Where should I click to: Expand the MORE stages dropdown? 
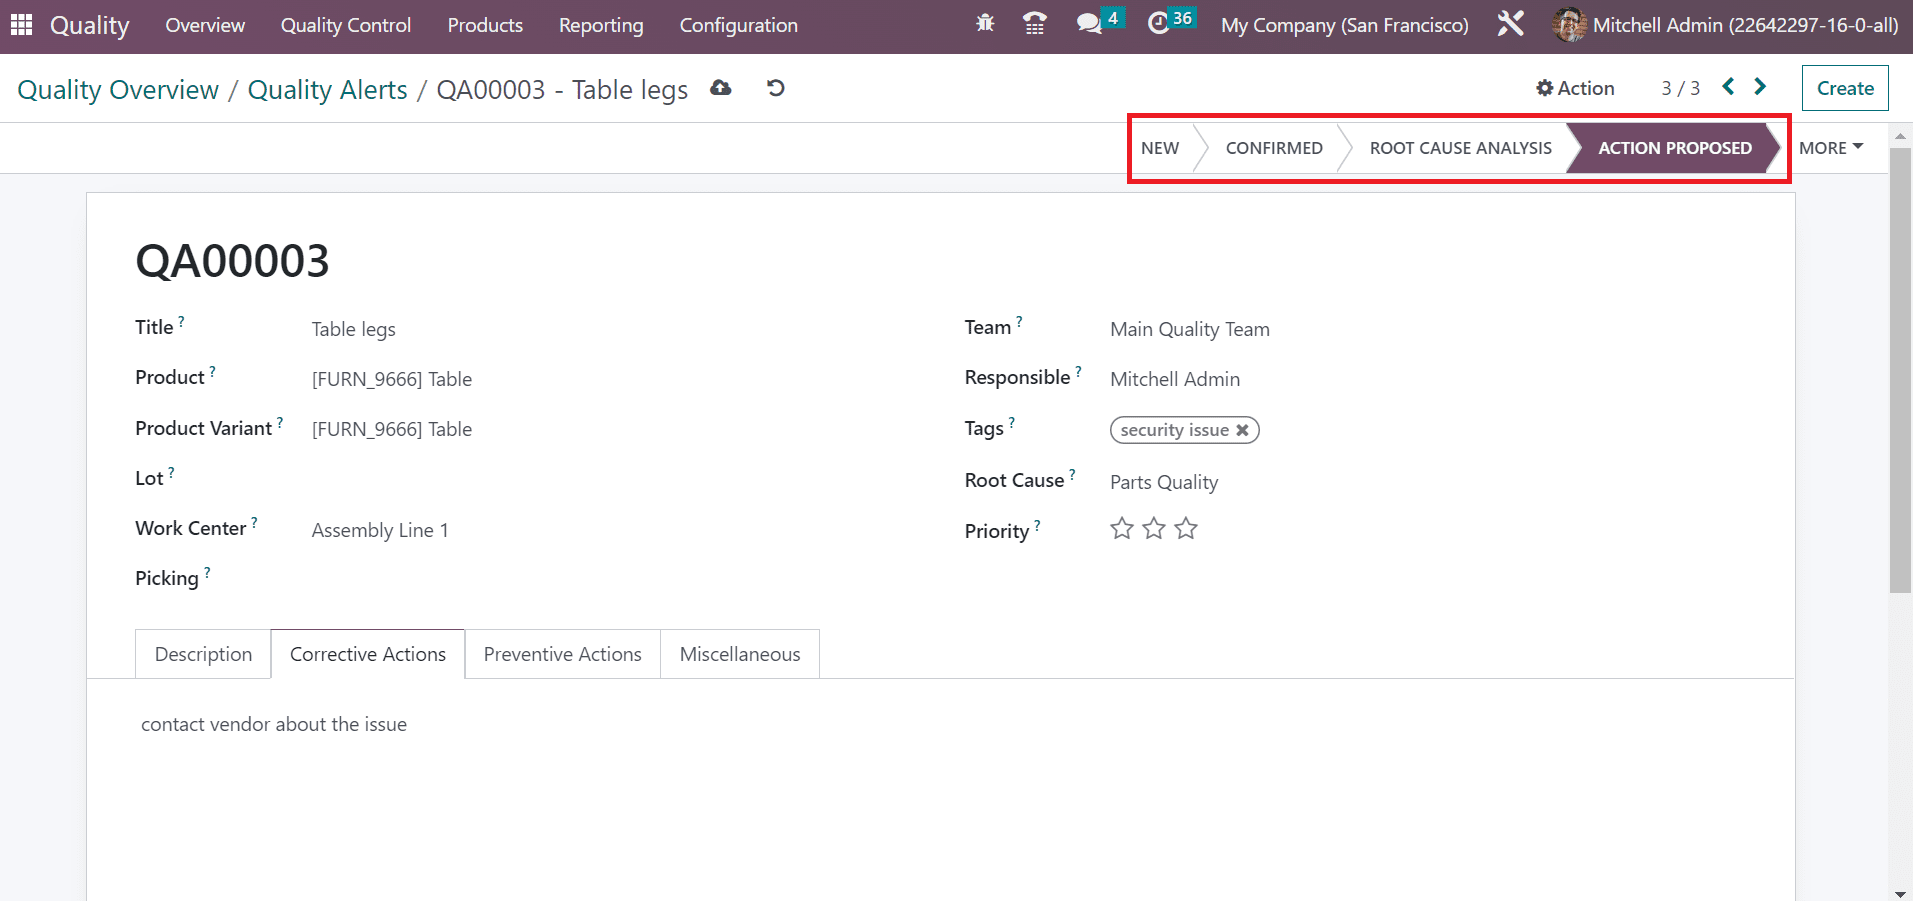pos(1831,148)
